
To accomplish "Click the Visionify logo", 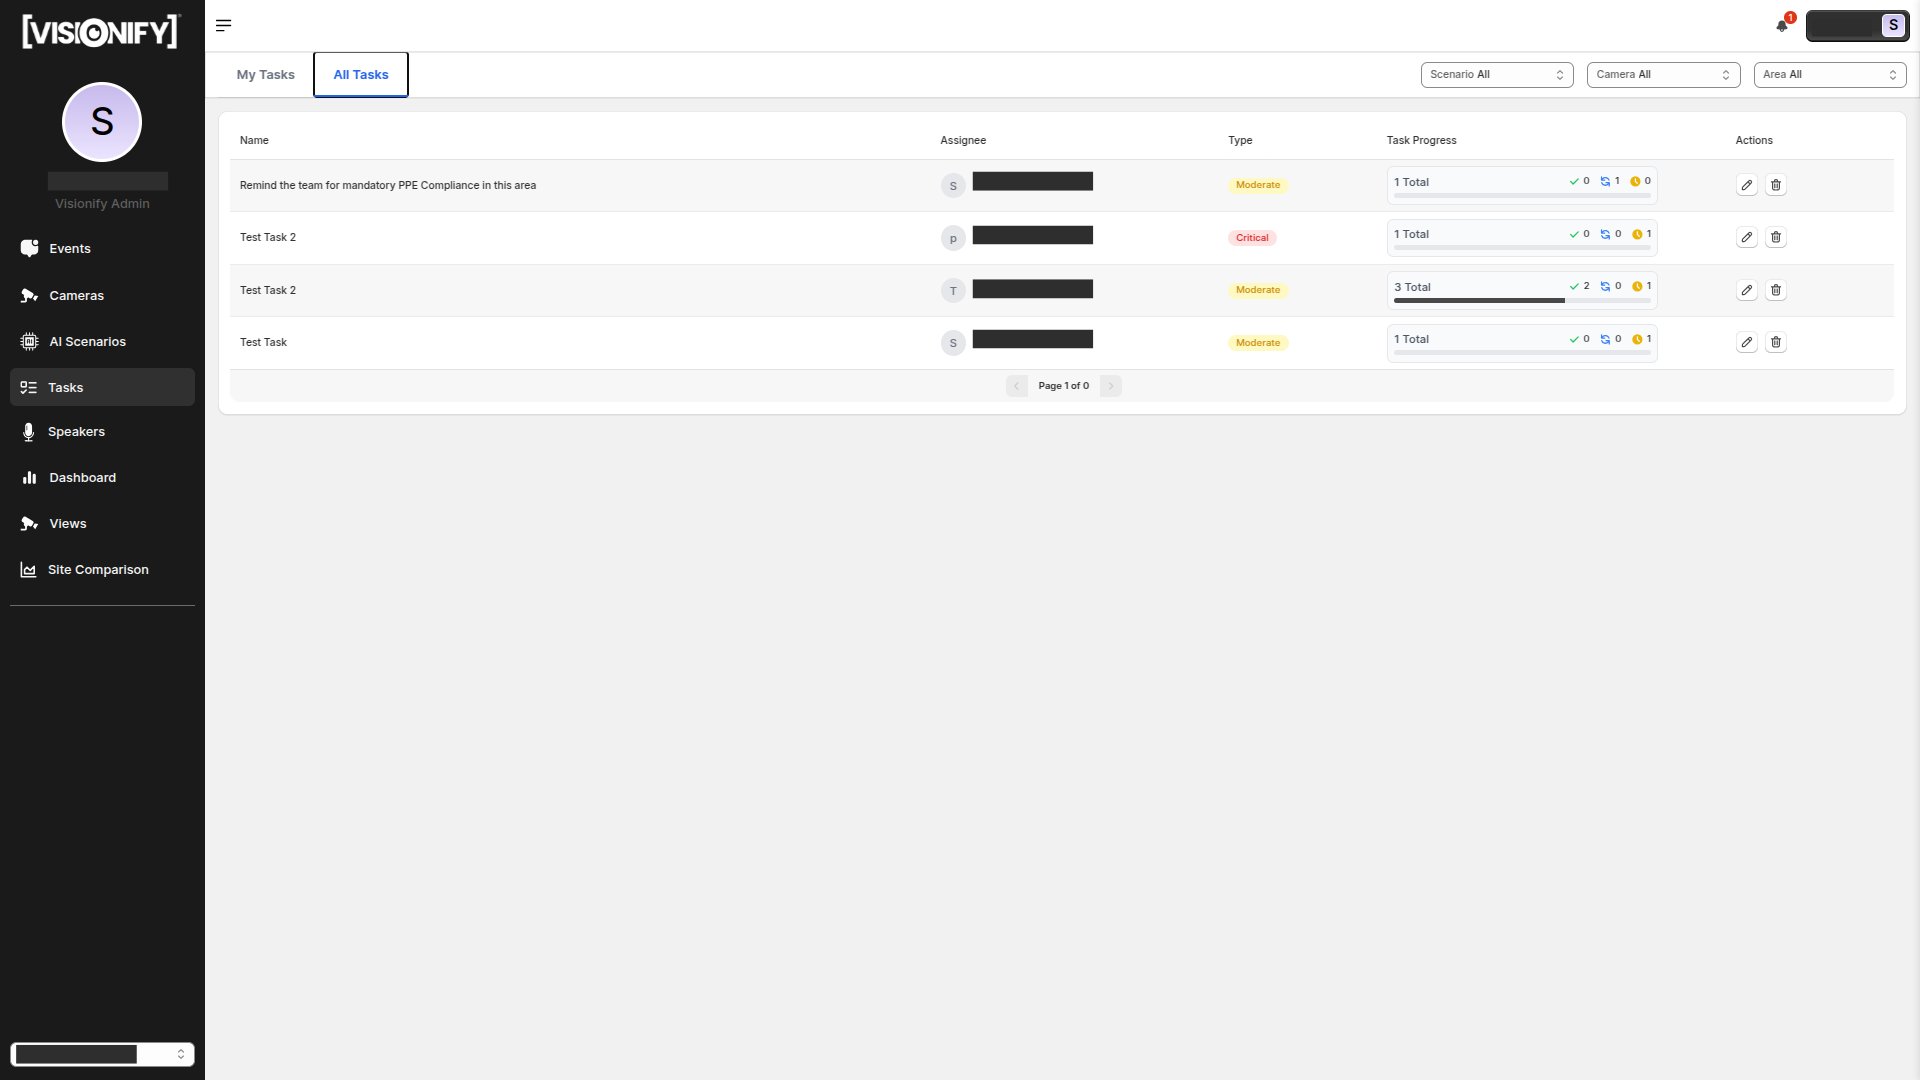I will 100,32.
